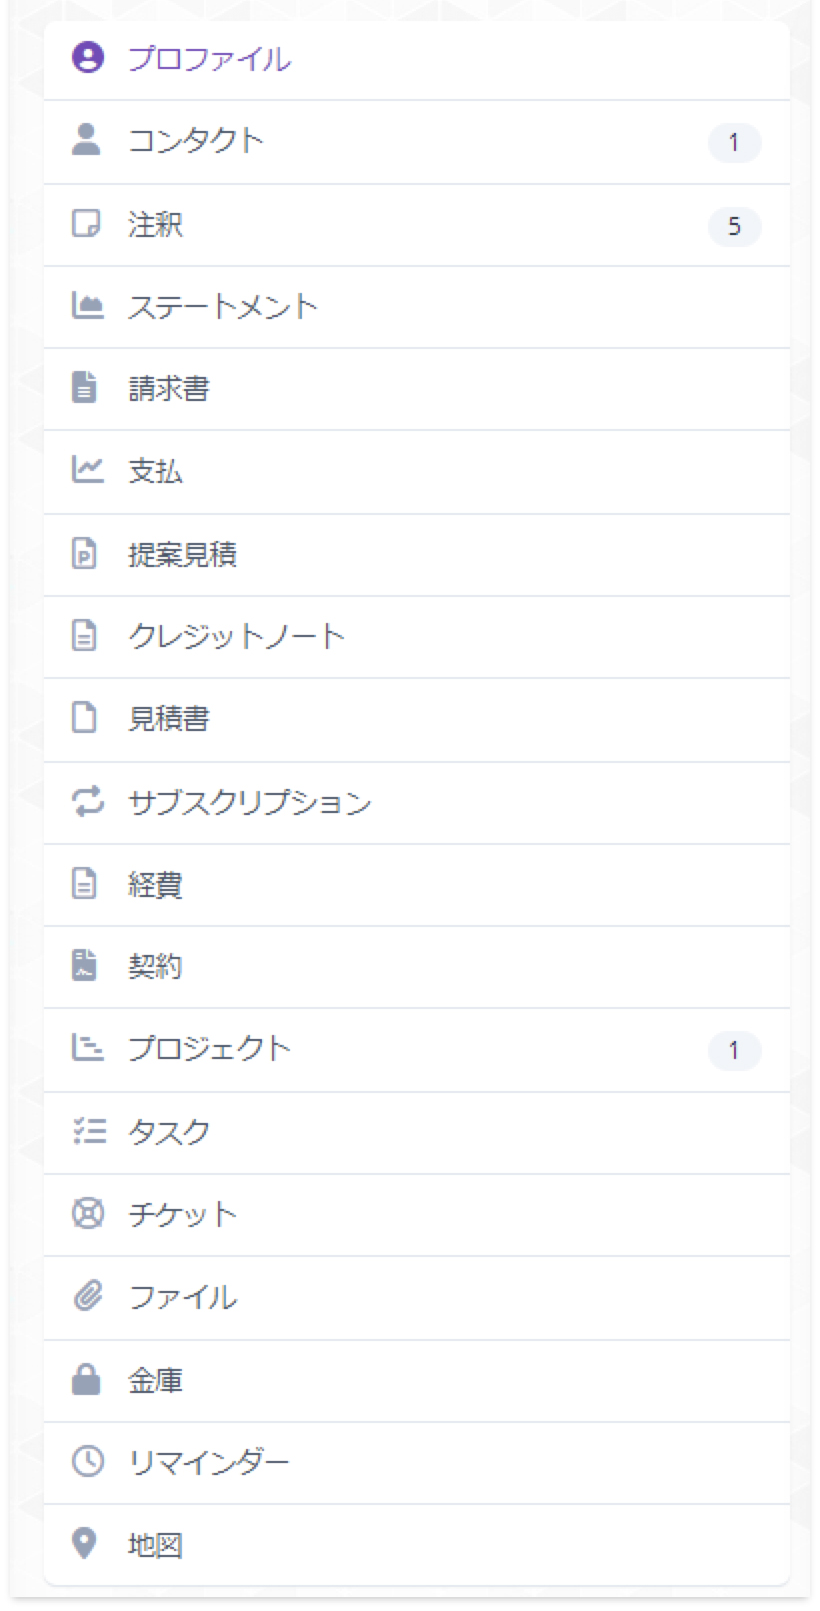Click the 注釈 sticky note icon
Image resolution: width=820 pixels, height=1611 pixels.
coord(87,223)
